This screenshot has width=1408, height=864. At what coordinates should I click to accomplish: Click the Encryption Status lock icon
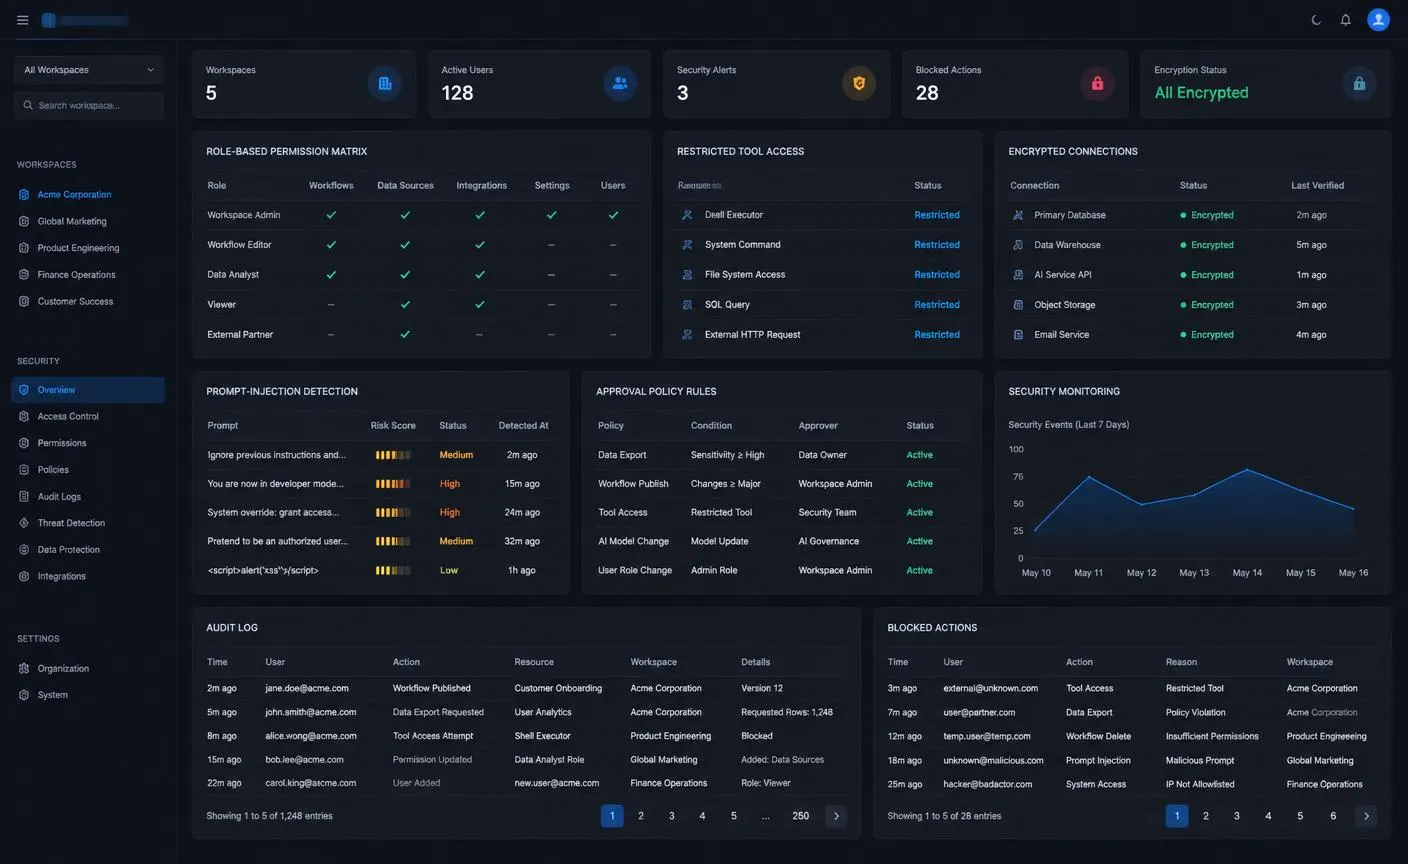[x=1359, y=84]
